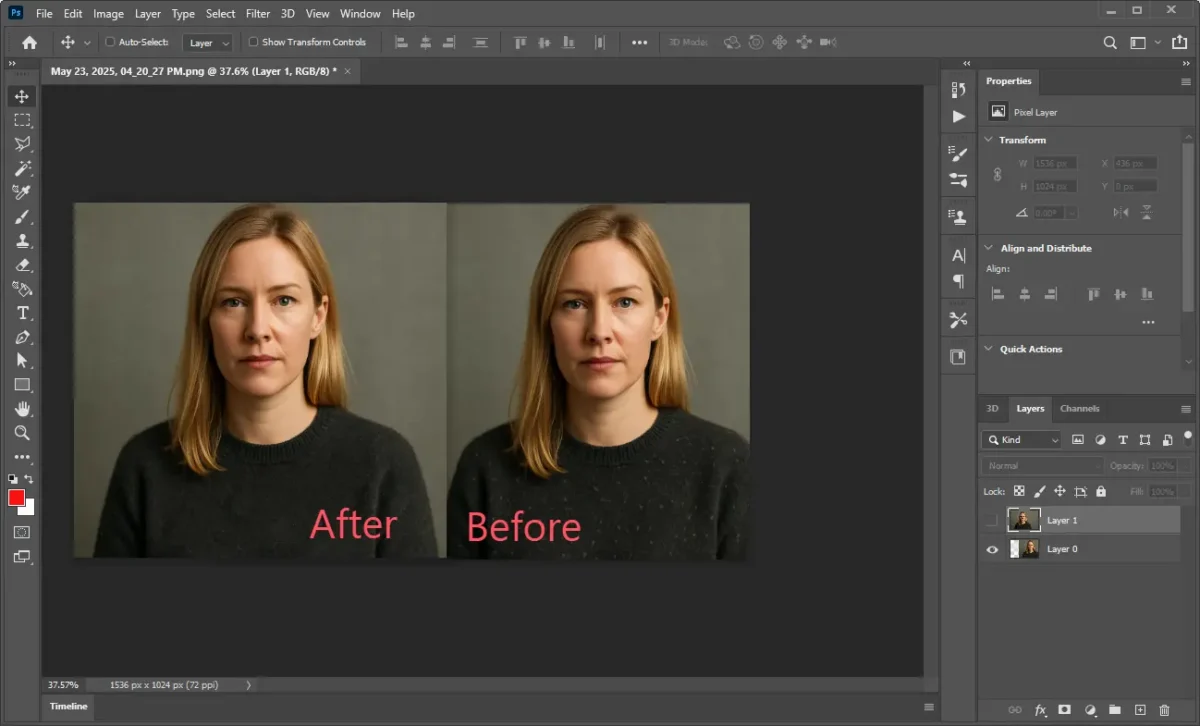This screenshot has width=1200, height=726.
Task: Toggle lock all padlock icon
Action: click(x=1101, y=492)
